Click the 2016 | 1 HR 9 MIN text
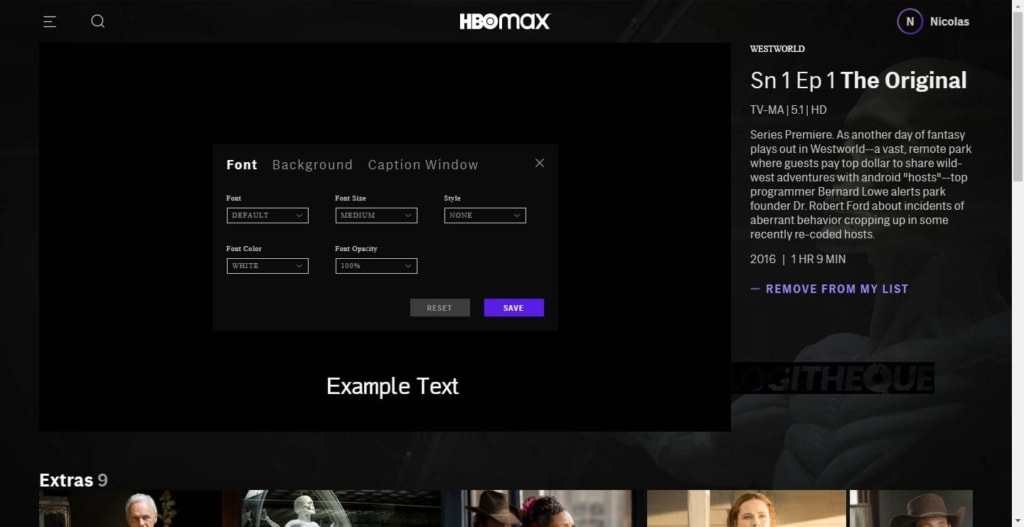The image size is (1024, 527). [x=797, y=259]
